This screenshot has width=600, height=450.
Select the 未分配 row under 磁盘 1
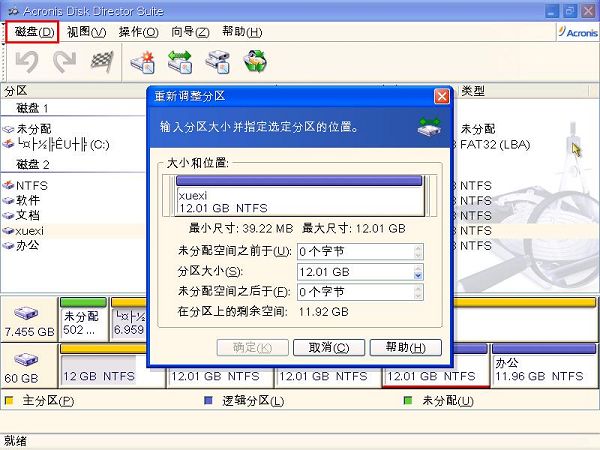73,129
